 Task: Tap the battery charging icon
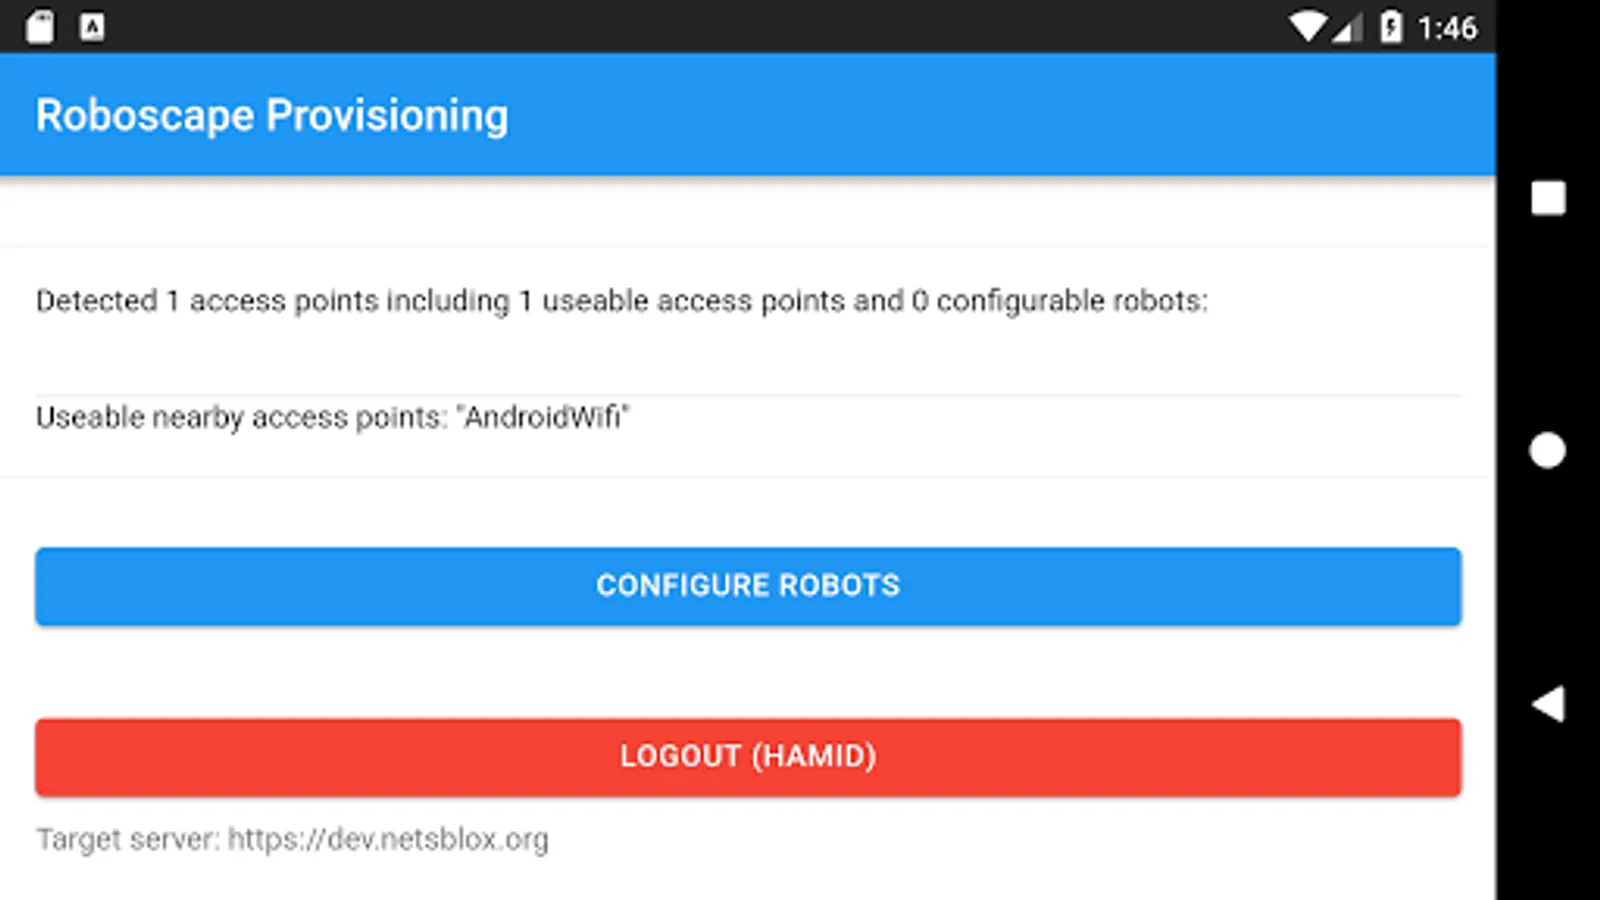[x=1390, y=27]
